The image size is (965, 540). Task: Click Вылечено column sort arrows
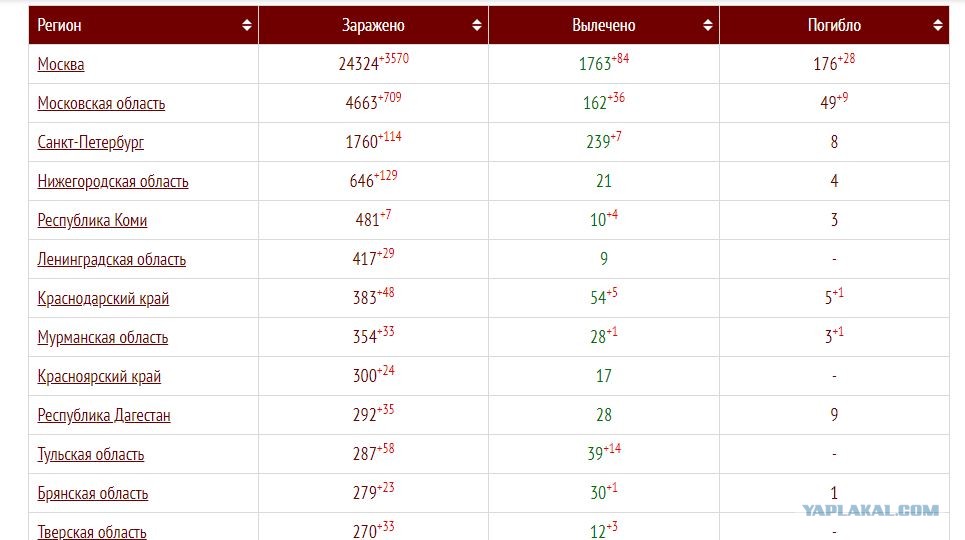[x=708, y=25]
